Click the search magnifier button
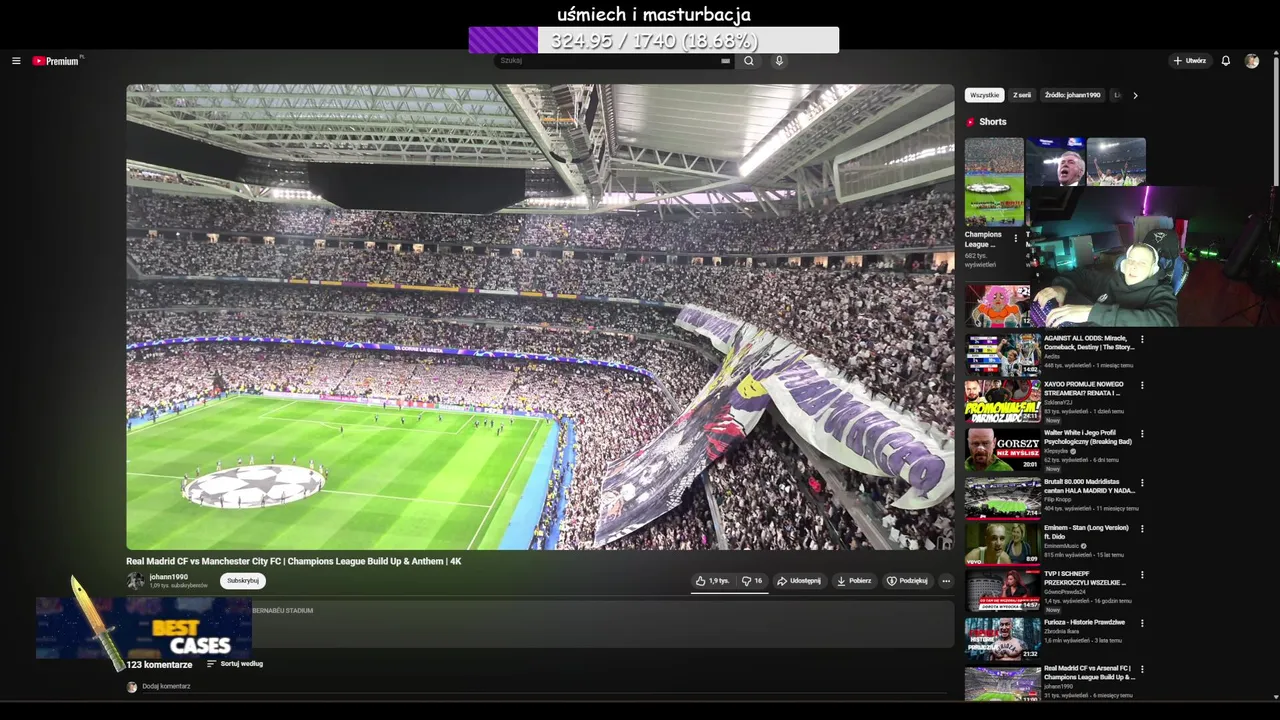Screen dimensions: 1280x720 coord(748,61)
